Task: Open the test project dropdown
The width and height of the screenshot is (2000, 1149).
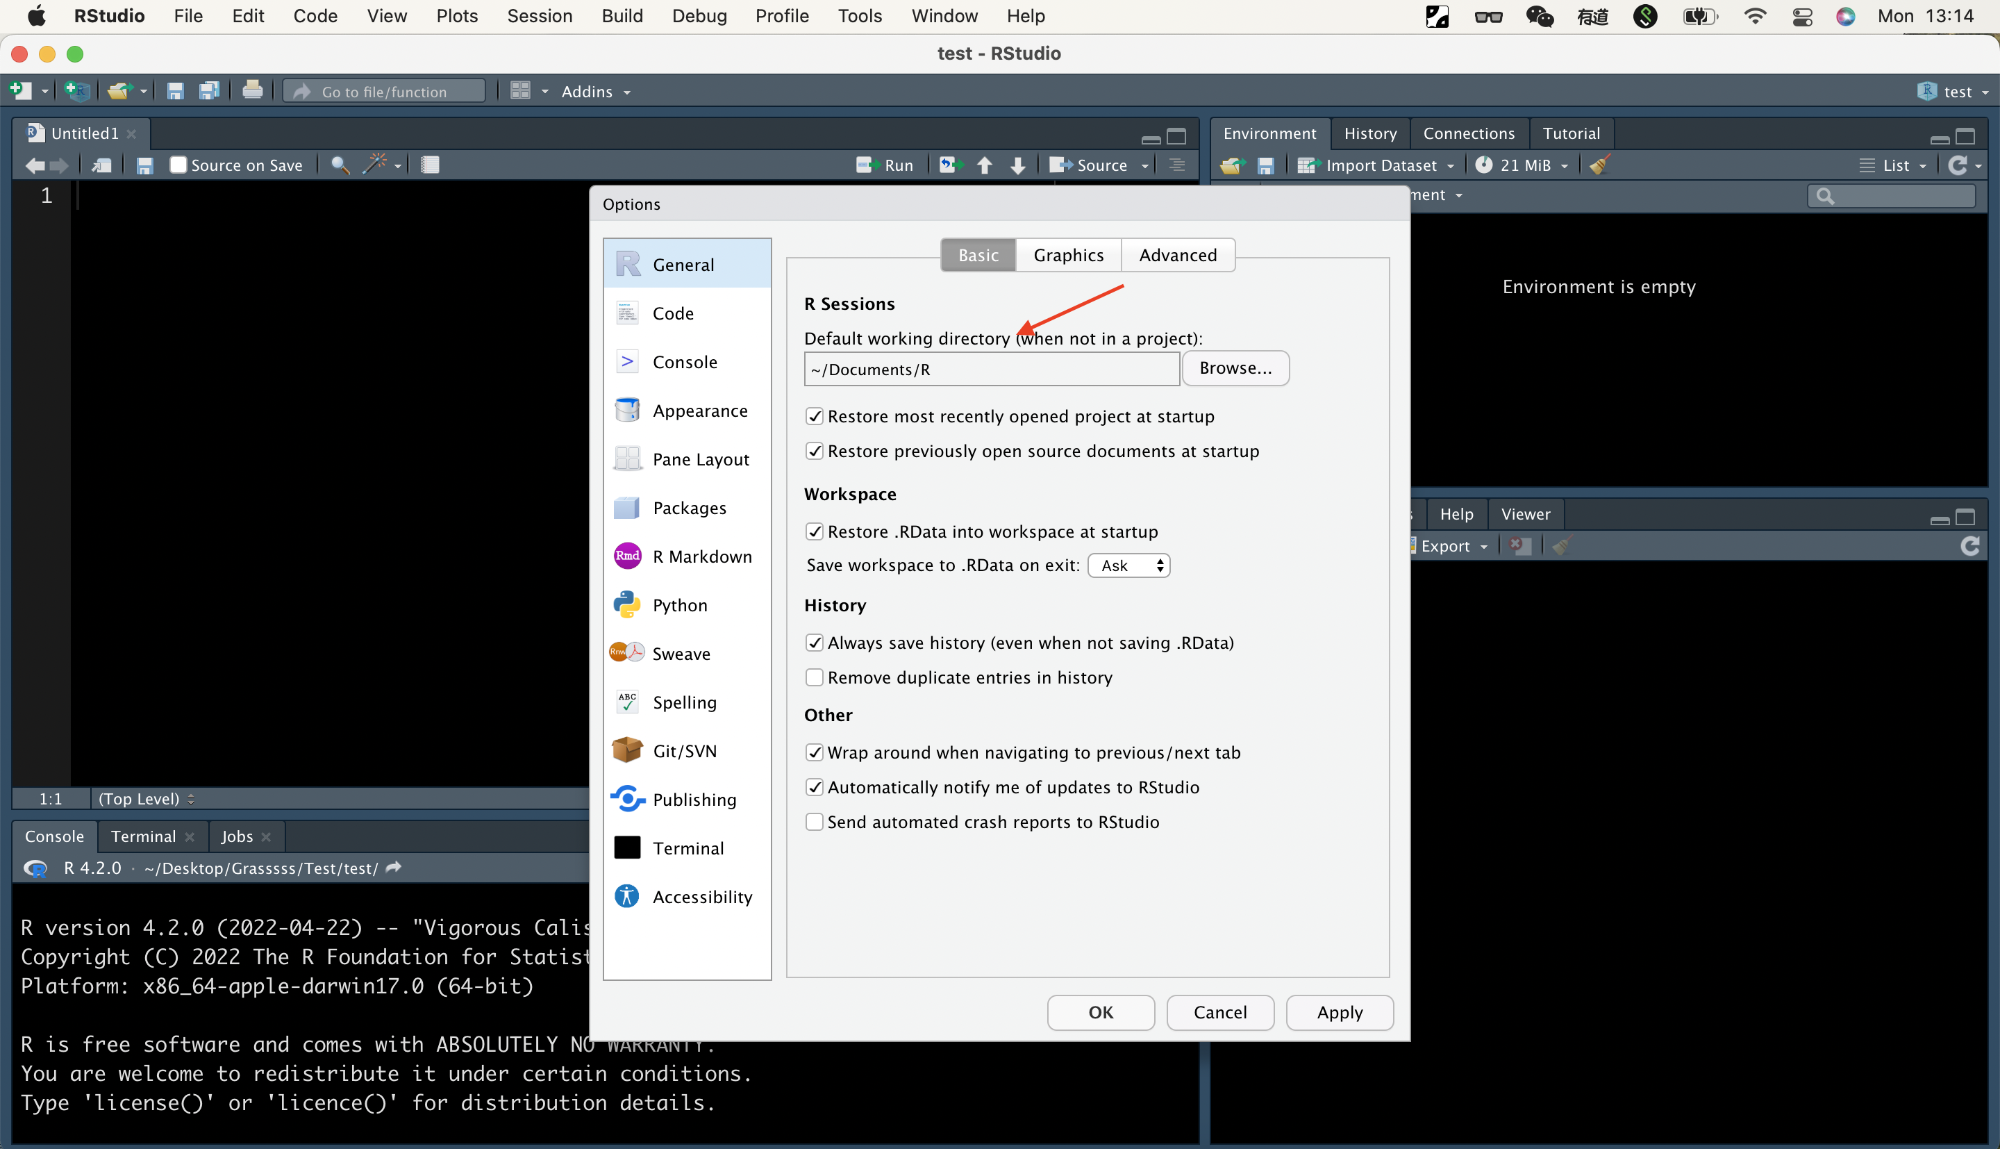Action: point(1953,92)
